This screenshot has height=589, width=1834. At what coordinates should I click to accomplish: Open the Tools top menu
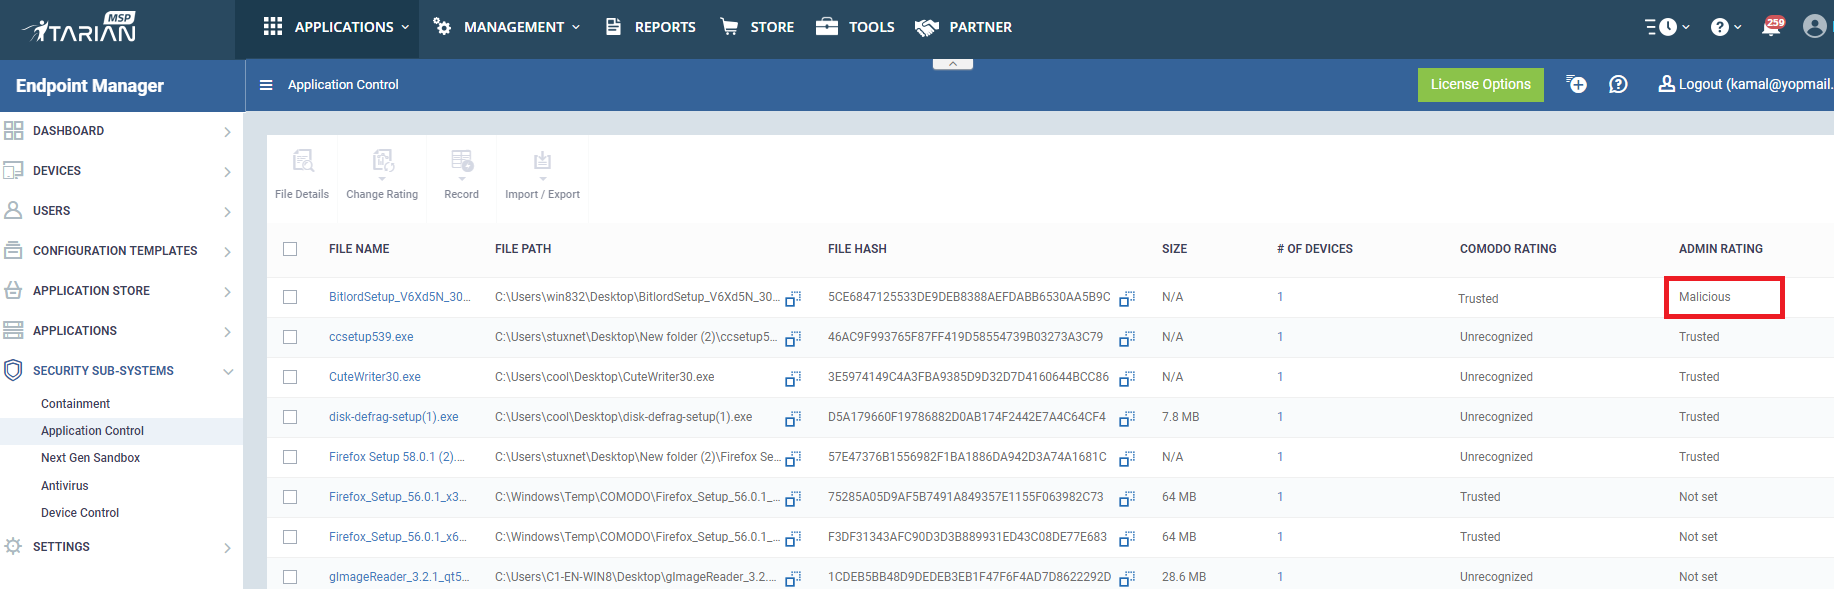pyautogui.click(x=855, y=27)
